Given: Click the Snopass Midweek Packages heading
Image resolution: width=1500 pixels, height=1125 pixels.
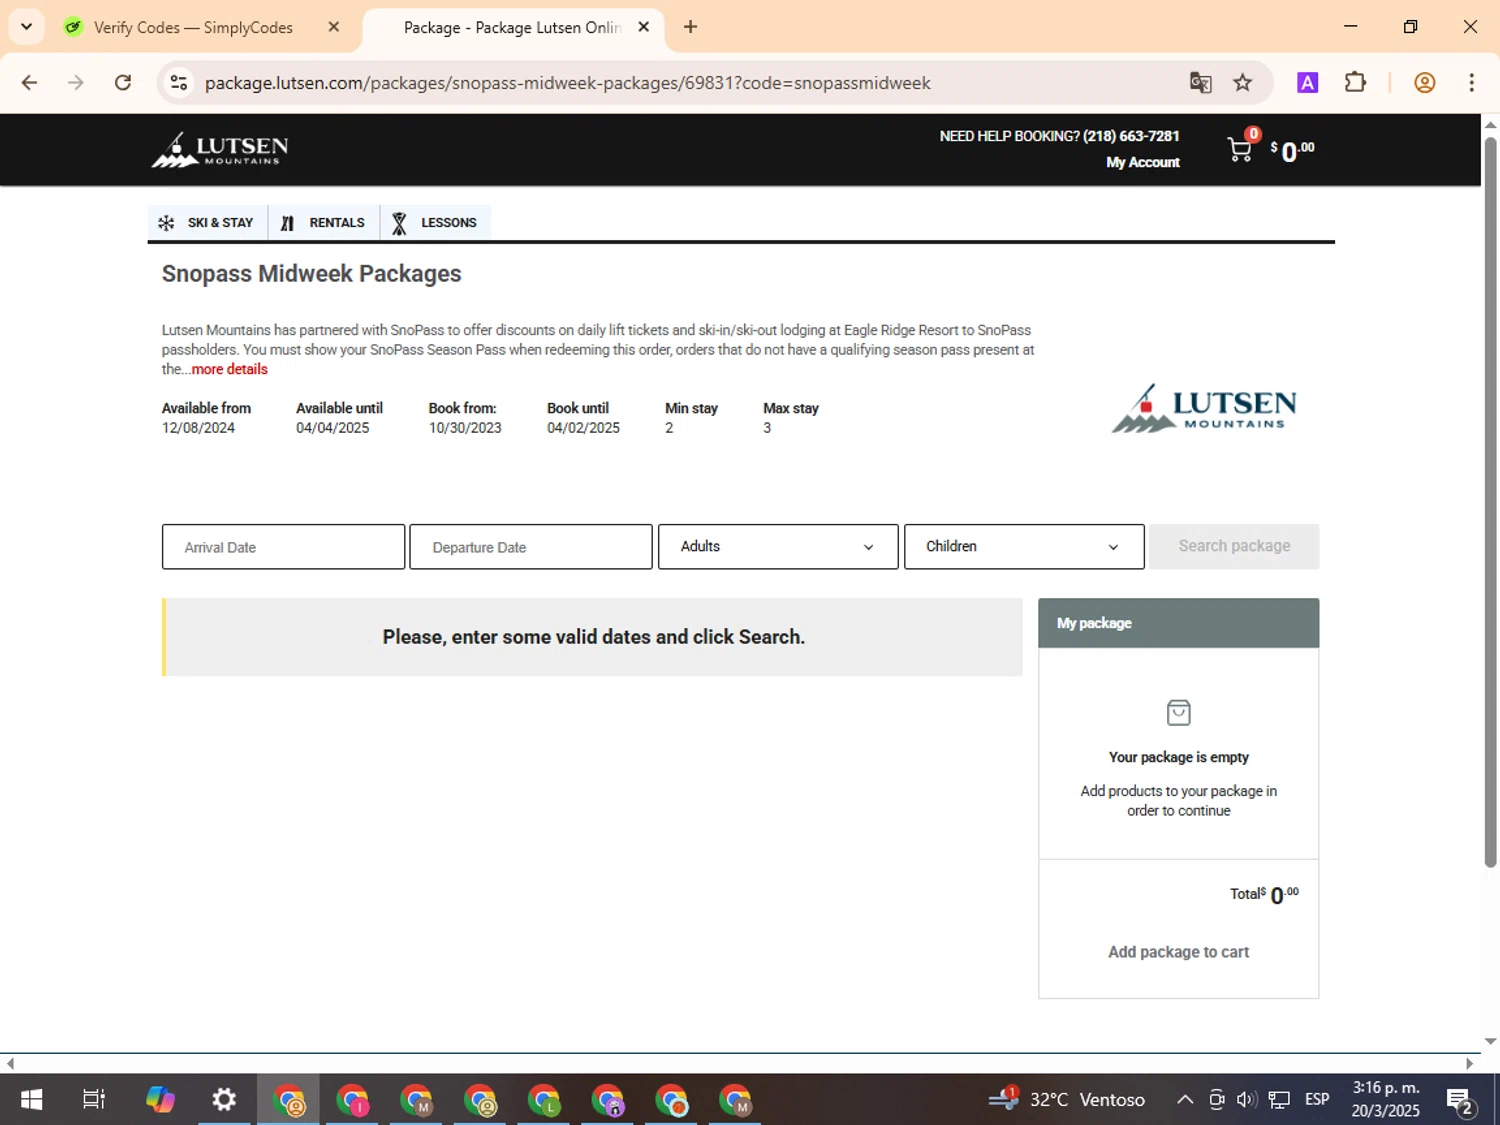Looking at the screenshot, I should (311, 274).
